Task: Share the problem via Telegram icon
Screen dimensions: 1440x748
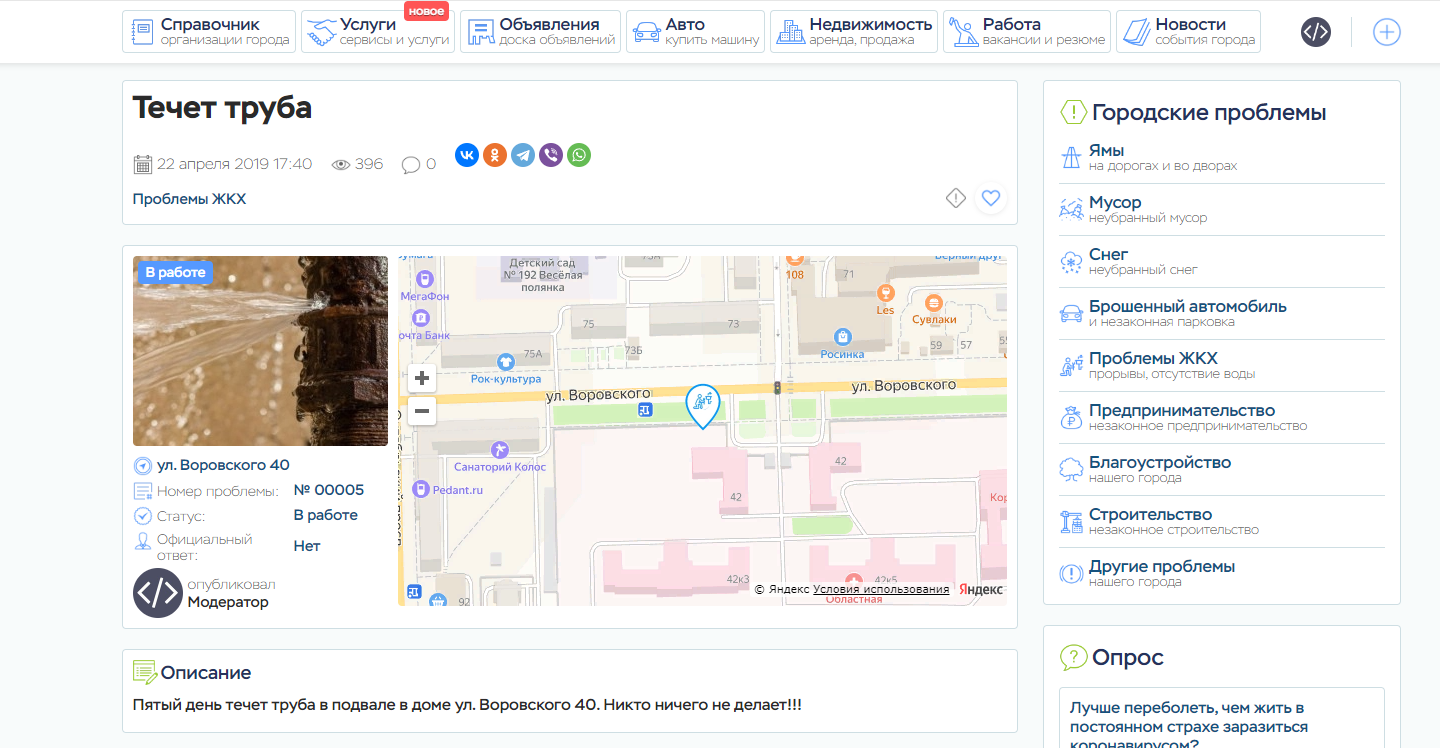Action: 523,155
